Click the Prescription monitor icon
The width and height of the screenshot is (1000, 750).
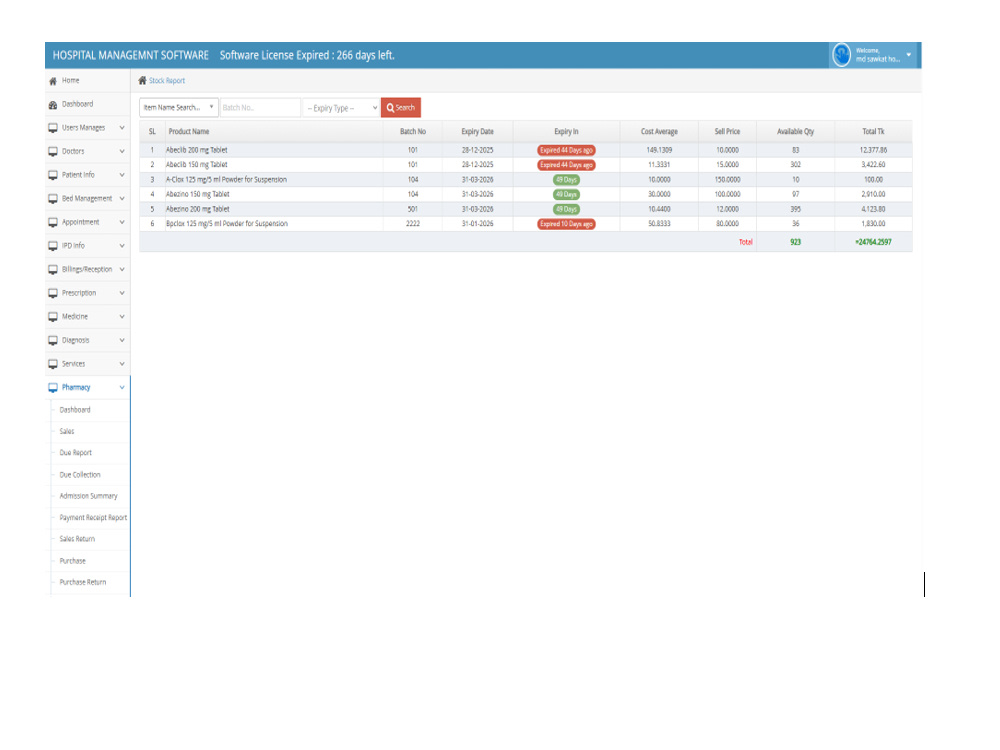[53, 293]
